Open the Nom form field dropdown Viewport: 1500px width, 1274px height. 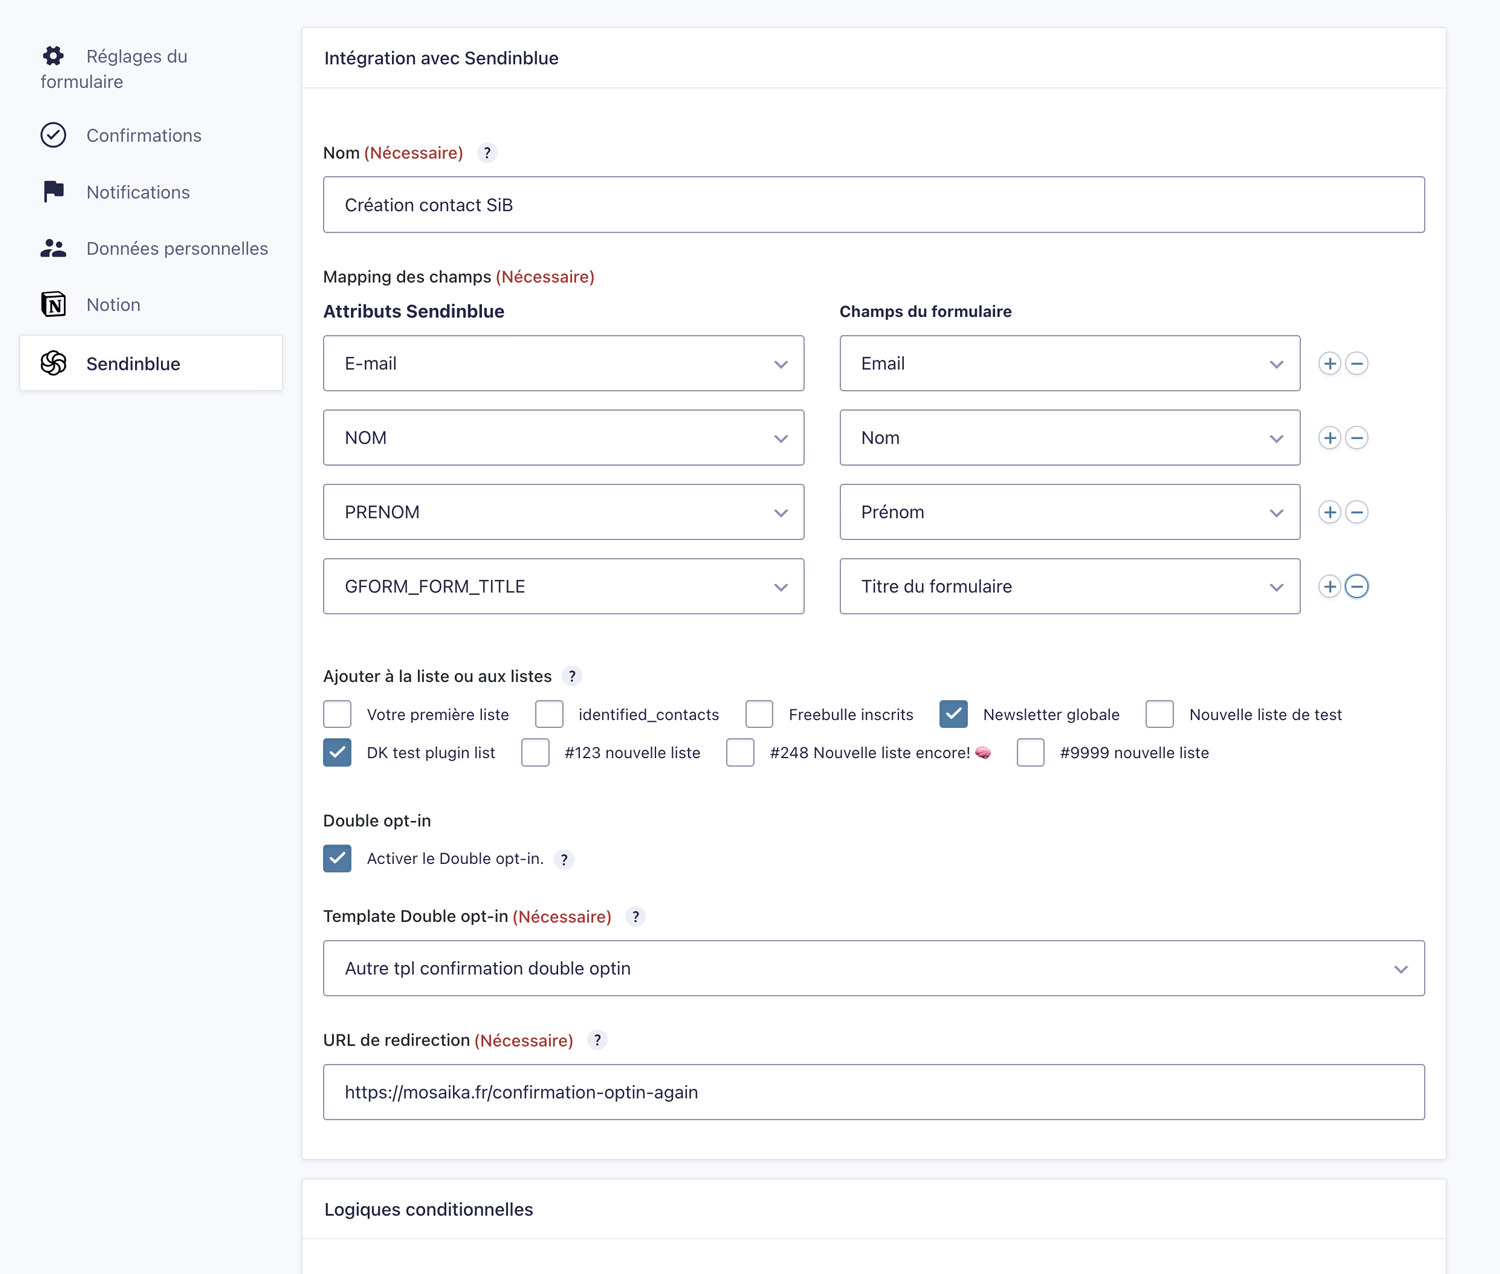point(1070,438)
